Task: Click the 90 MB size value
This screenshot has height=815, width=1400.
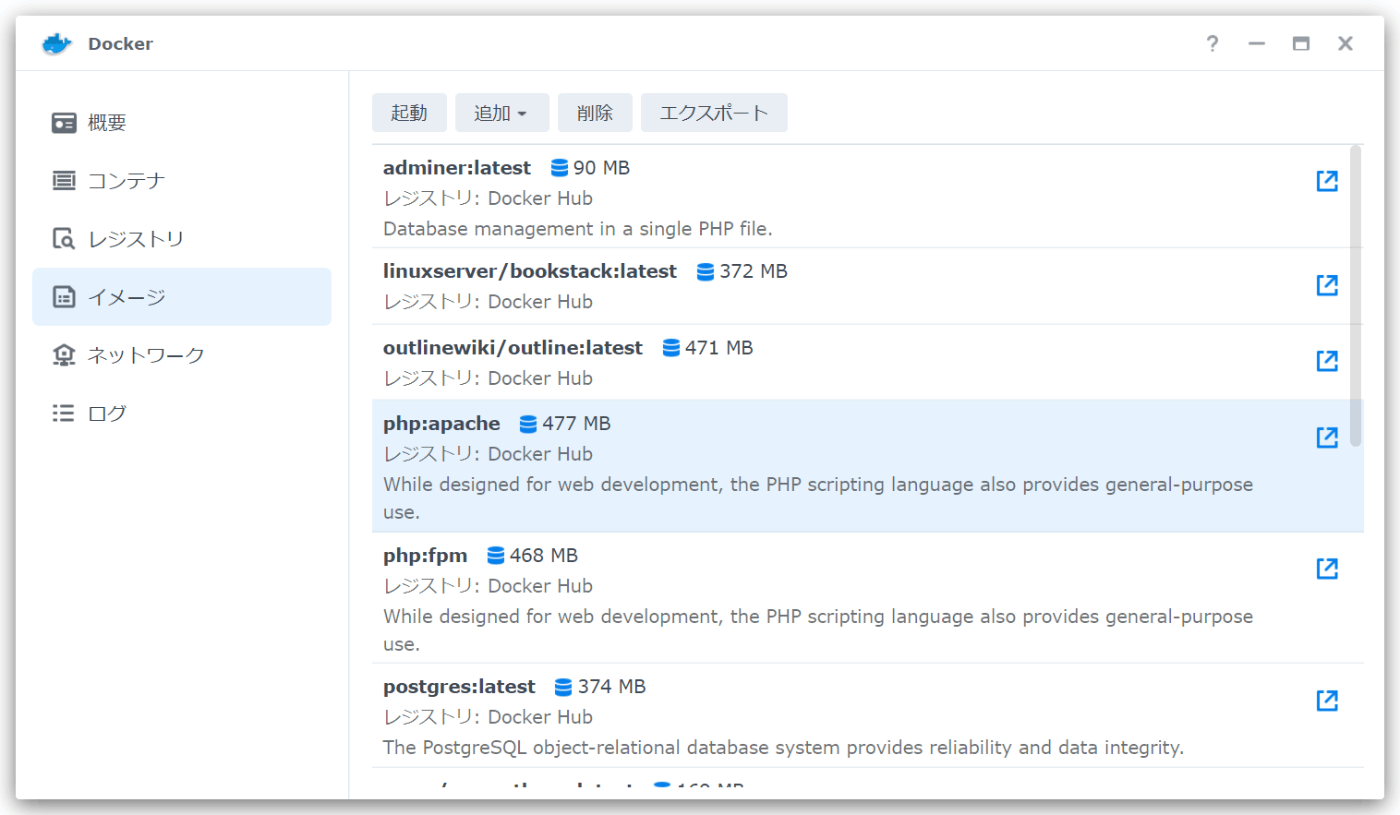Action: pos(602,168)
